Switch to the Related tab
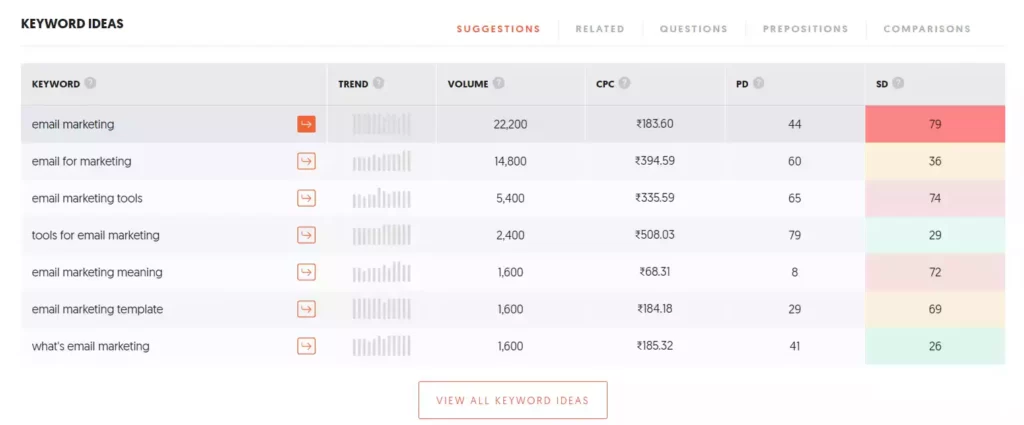Viewport: 1024px width, 425px height. click(600, 29)
